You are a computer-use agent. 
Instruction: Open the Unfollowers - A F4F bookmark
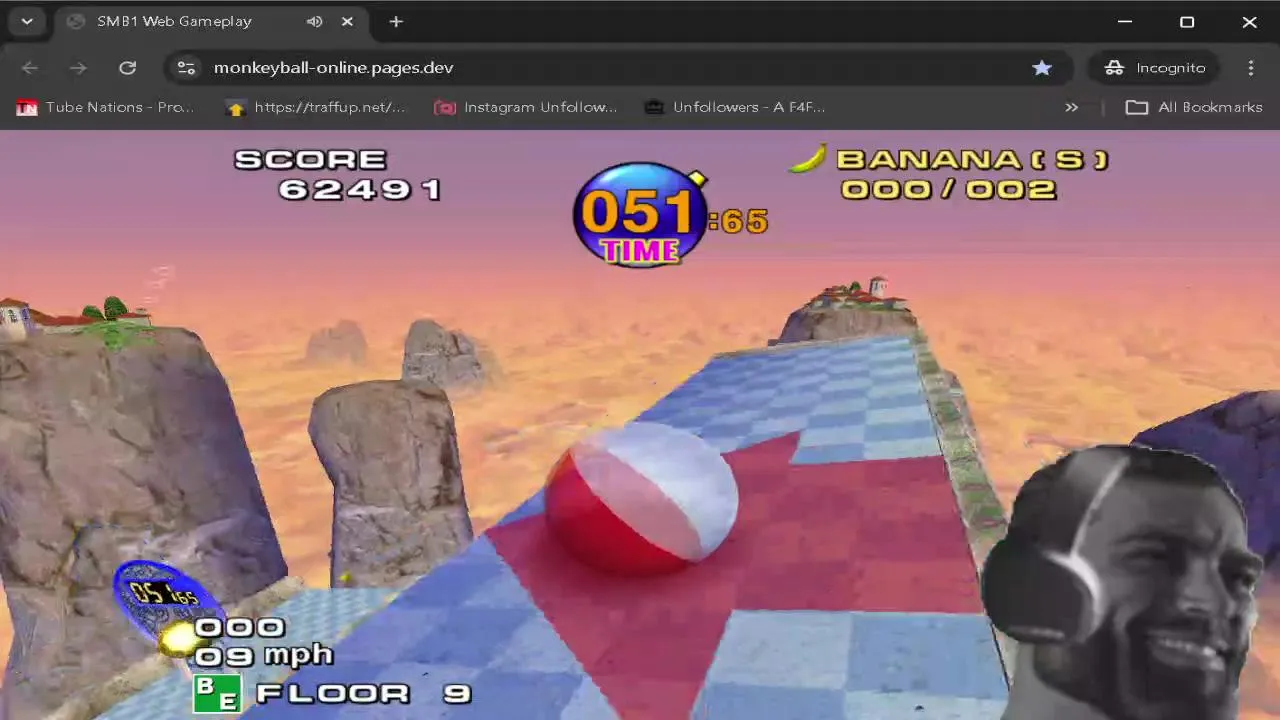[x=735, y=107]
